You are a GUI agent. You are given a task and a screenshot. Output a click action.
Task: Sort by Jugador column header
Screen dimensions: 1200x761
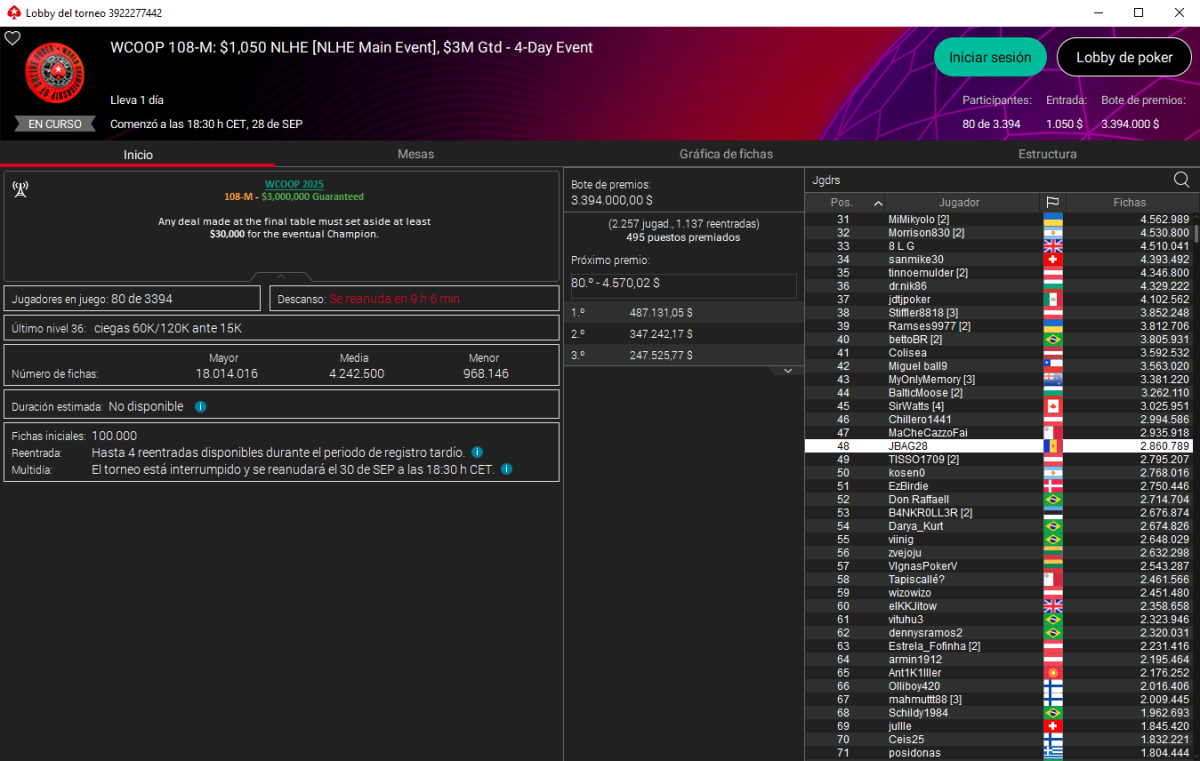[959, 202]
